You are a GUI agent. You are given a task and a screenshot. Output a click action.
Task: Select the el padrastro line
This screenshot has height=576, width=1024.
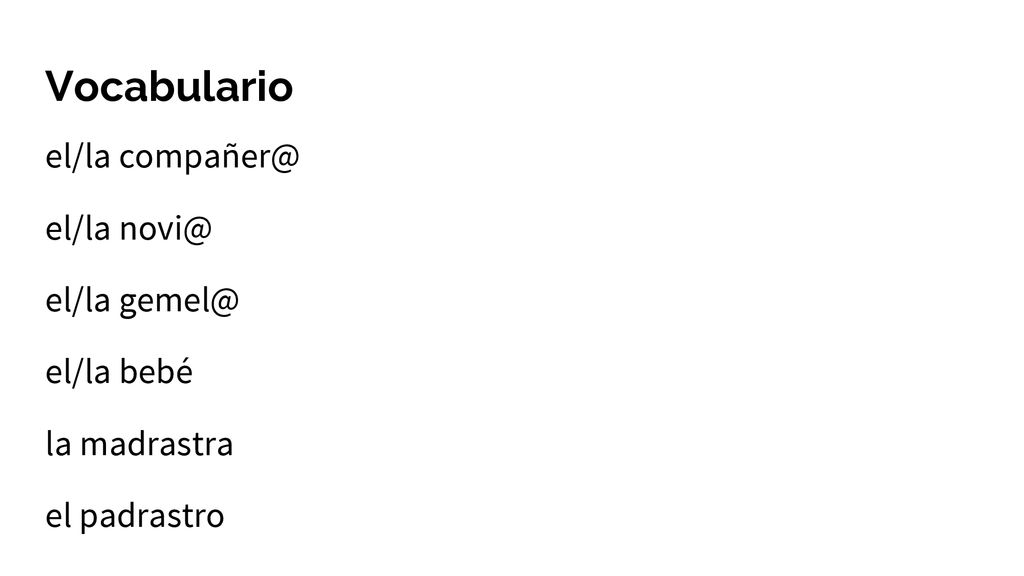(x=135, y=517)
